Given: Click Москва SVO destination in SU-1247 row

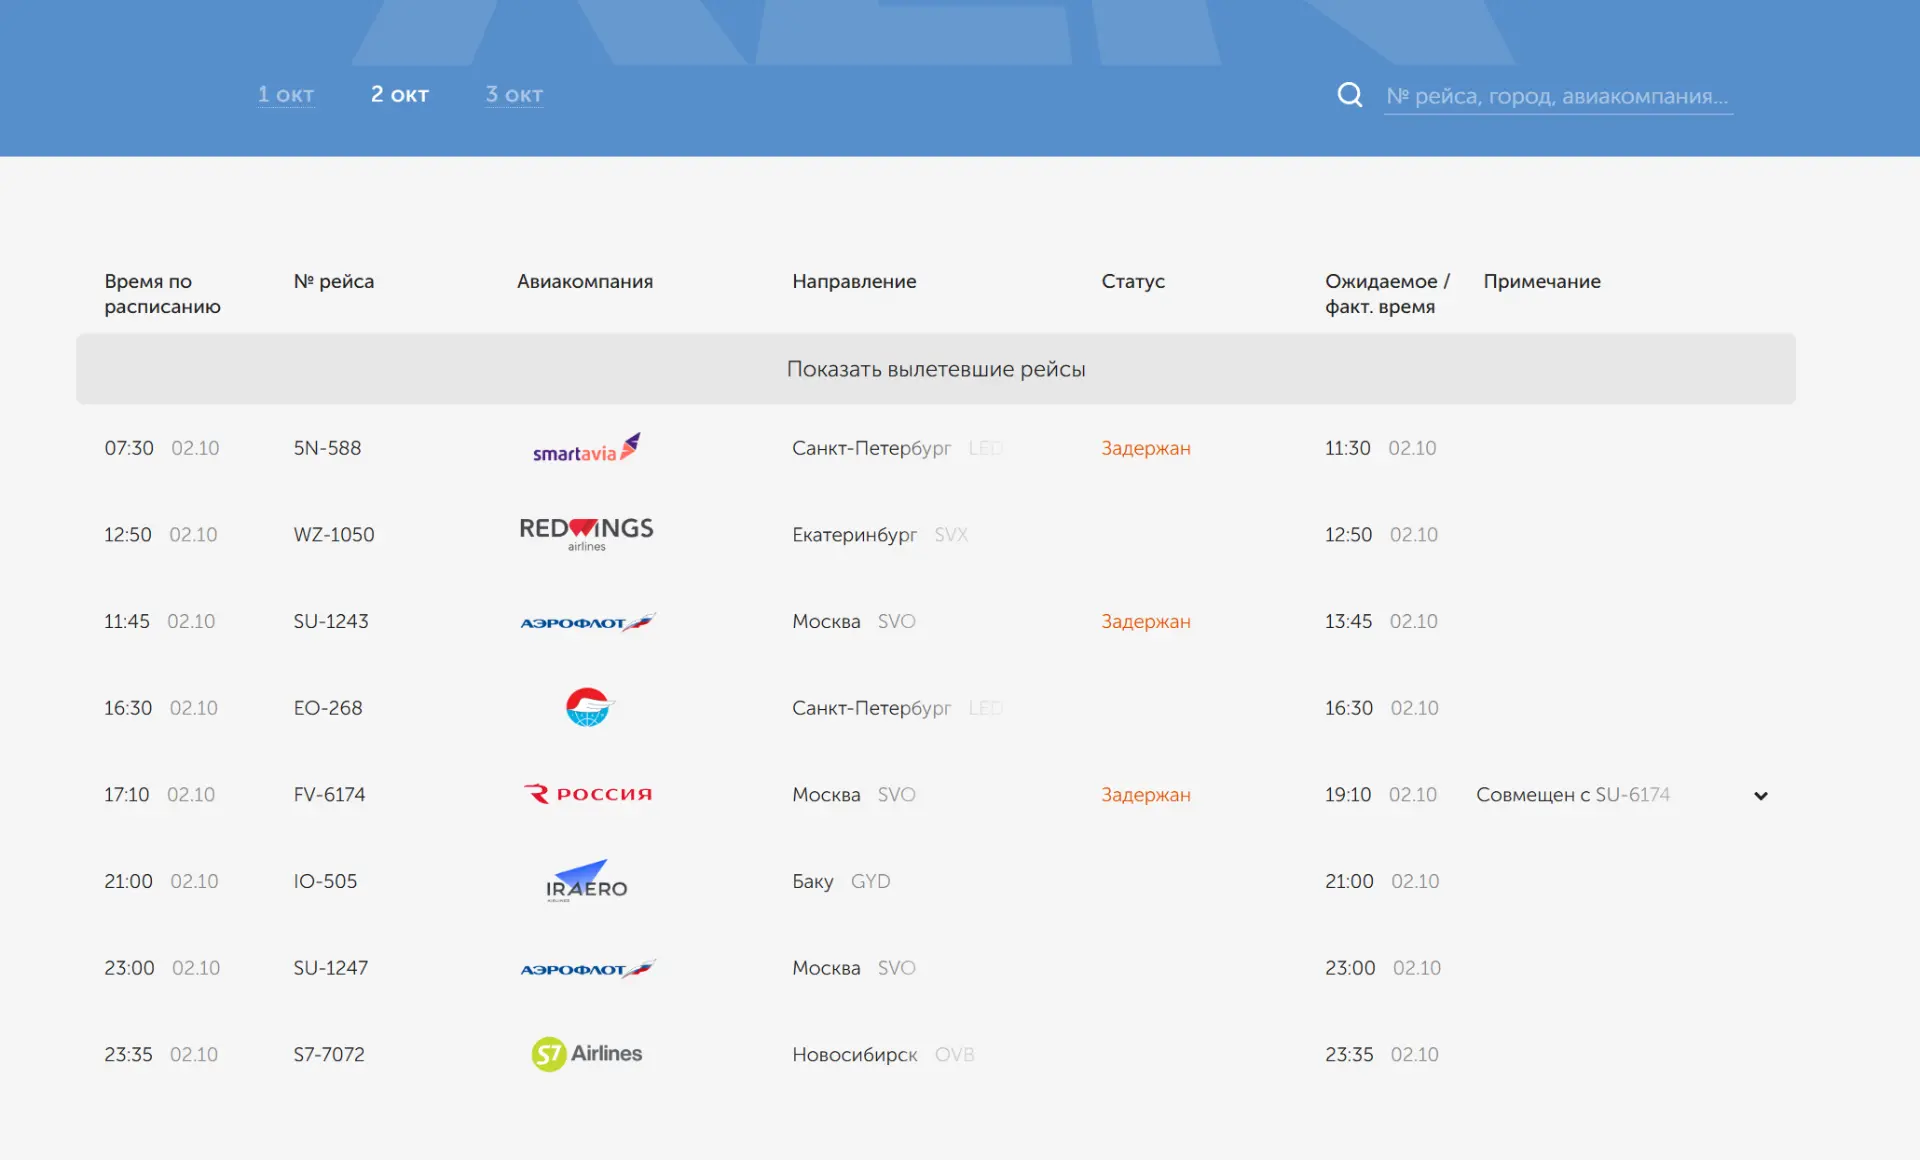Looking at the screenshot, I should [854, 968].
